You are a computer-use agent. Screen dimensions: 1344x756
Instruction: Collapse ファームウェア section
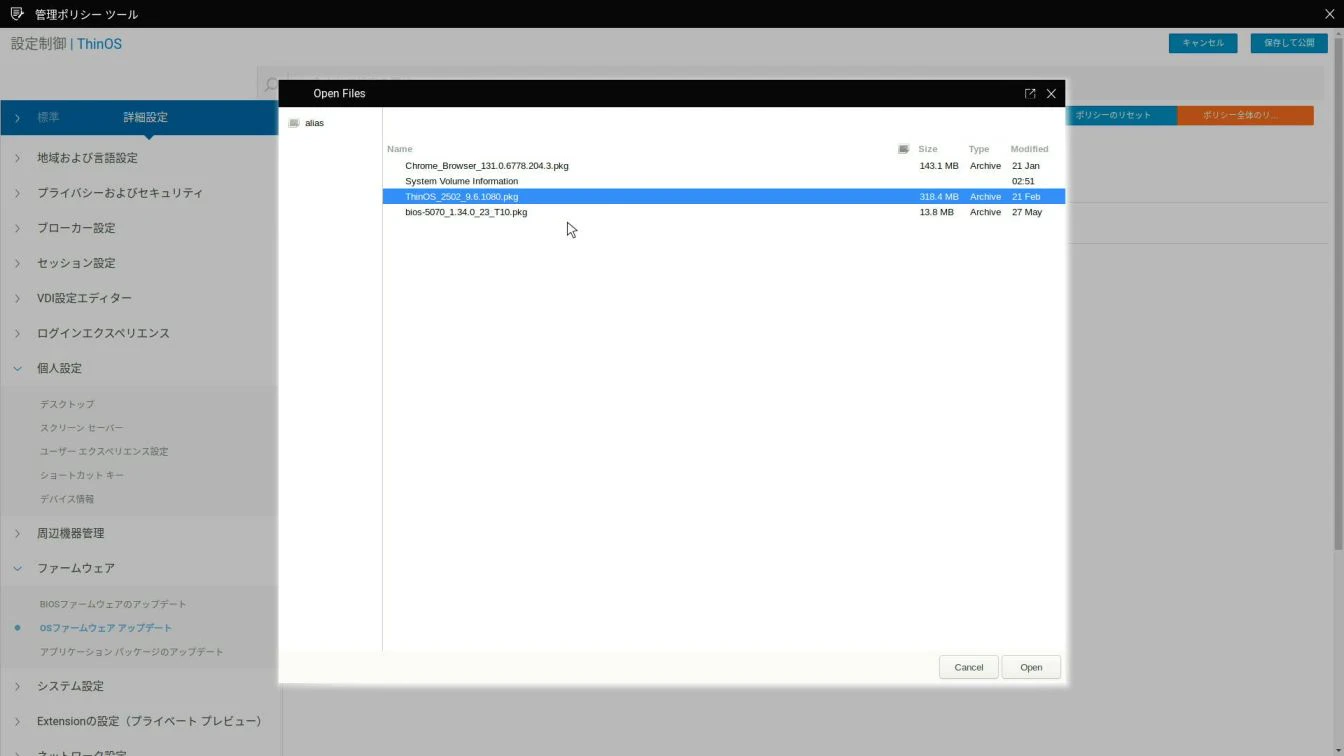pyautogui.click(x=17, y=568)
